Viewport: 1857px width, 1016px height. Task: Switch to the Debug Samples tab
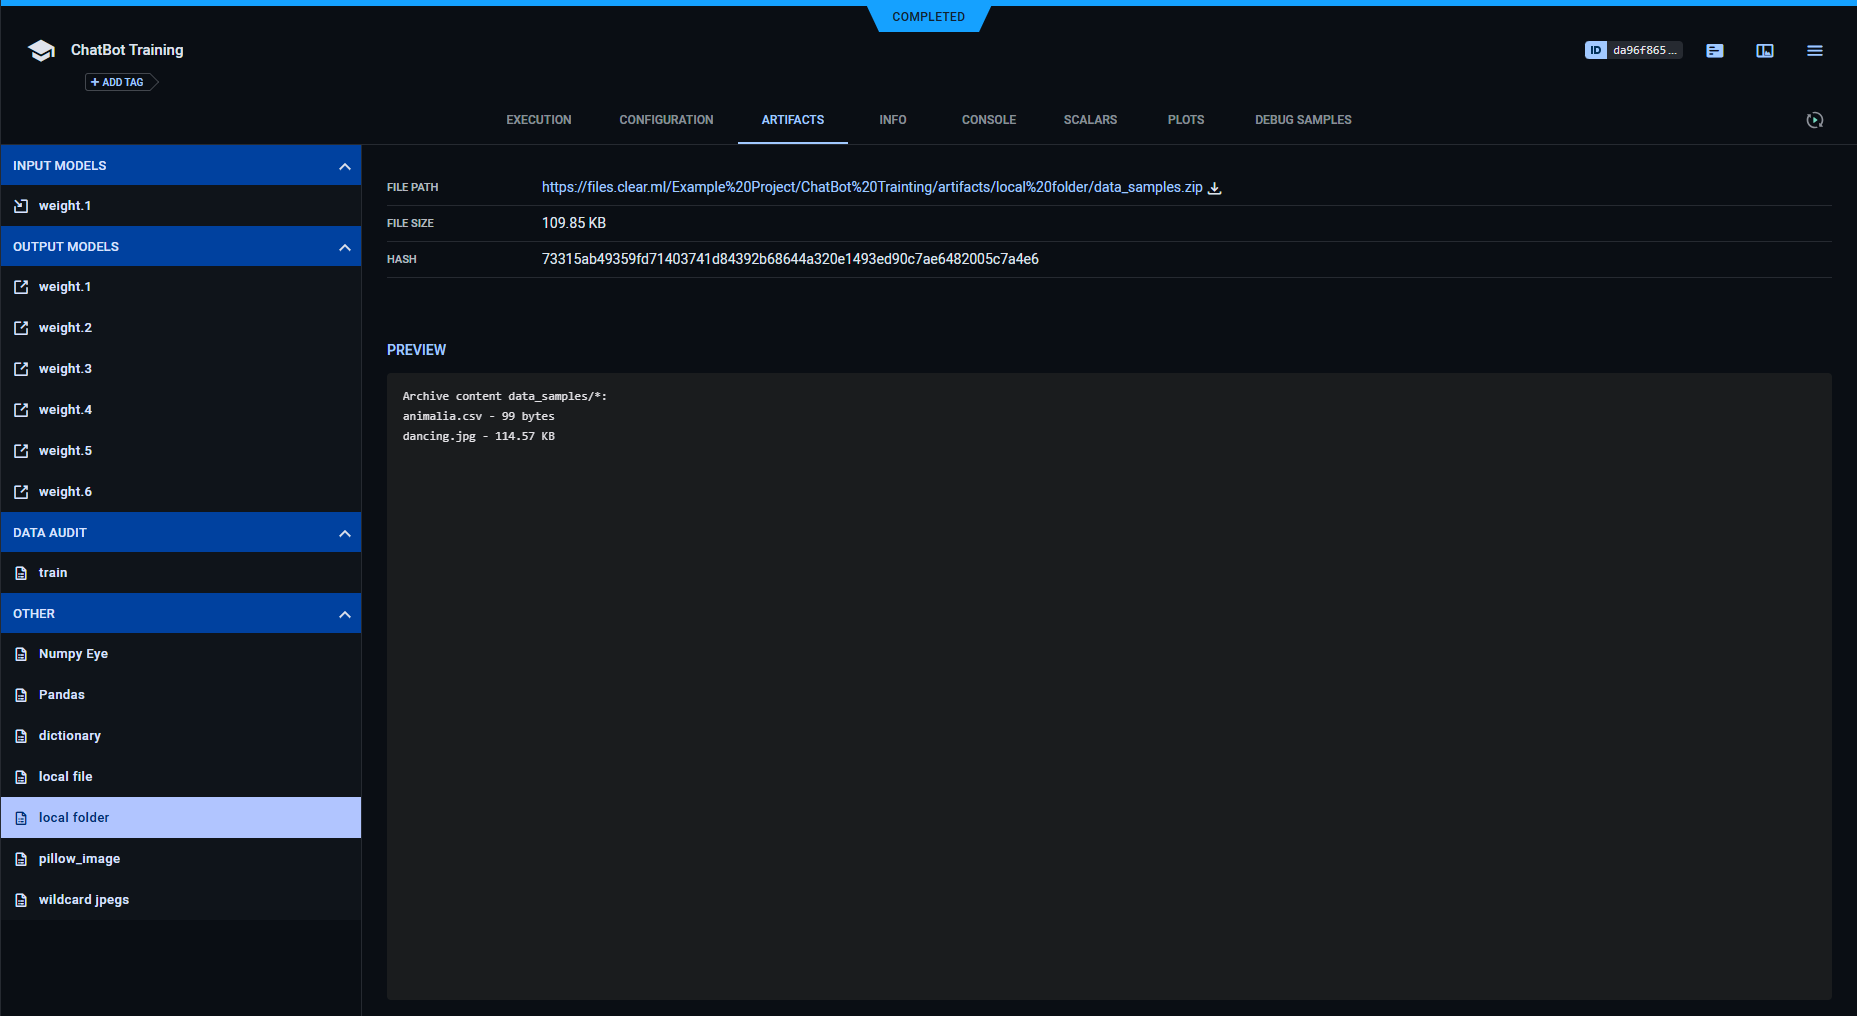click(1303, 120)
